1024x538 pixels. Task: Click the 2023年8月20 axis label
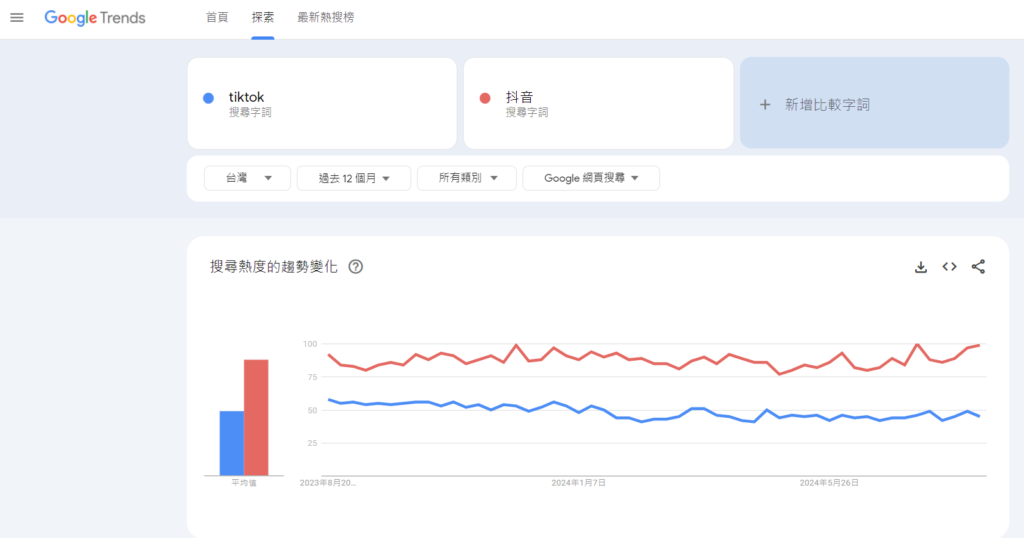click(328, 483)
